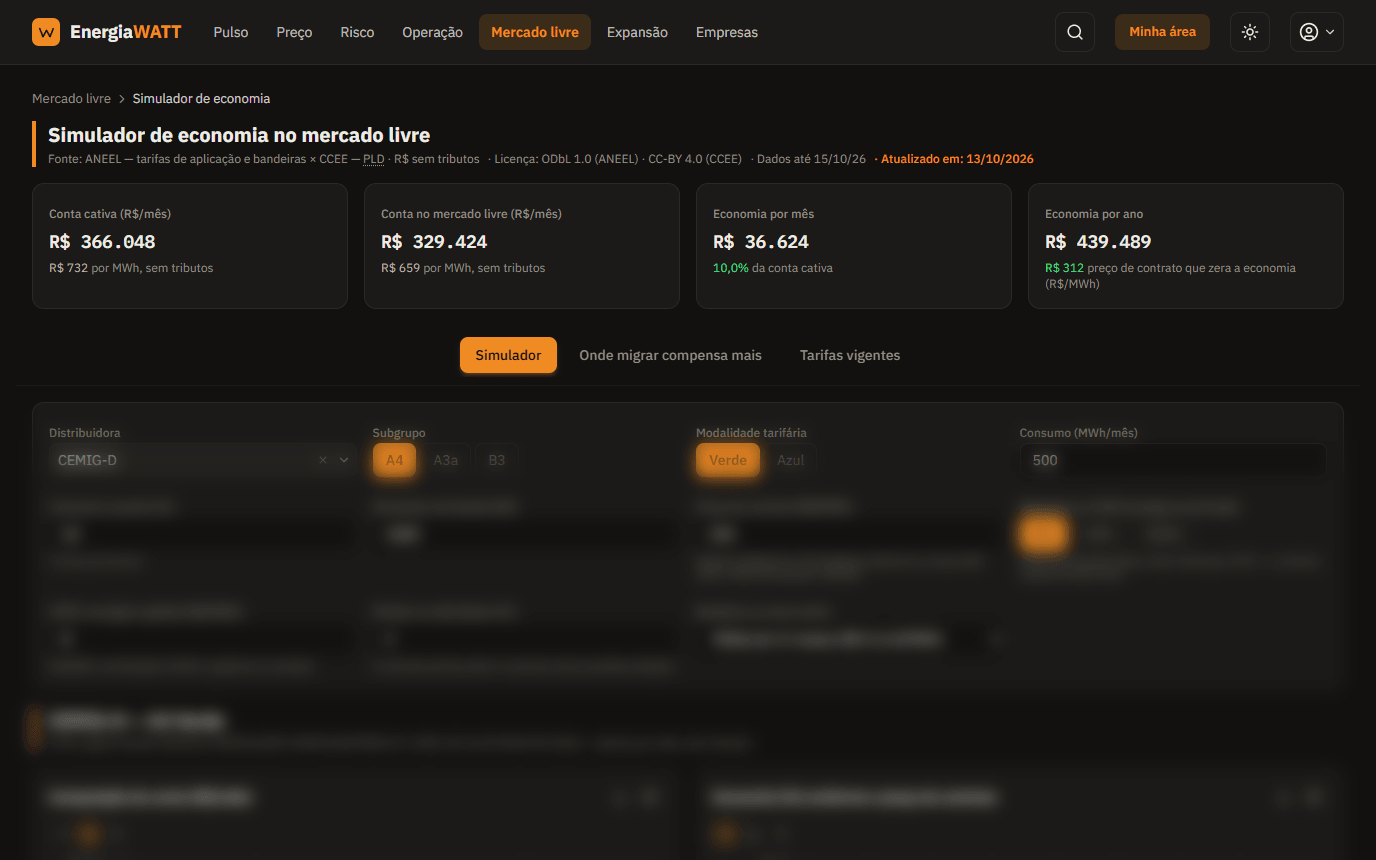1376x860 pixels.
Task: Open the search magnifier icon
Action: [1075, 32]
